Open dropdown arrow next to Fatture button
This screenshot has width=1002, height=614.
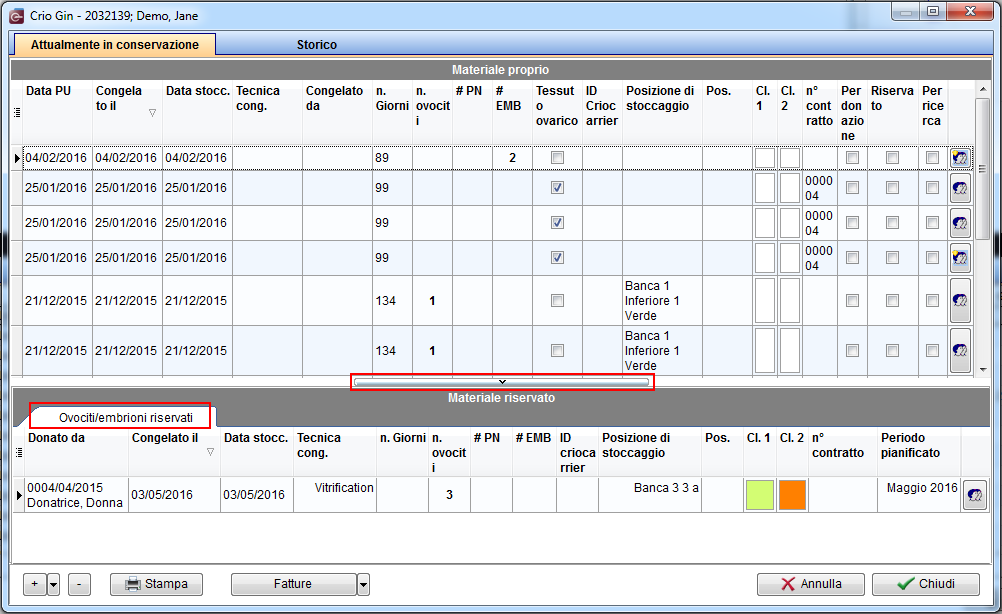click(x=363, y=584)
